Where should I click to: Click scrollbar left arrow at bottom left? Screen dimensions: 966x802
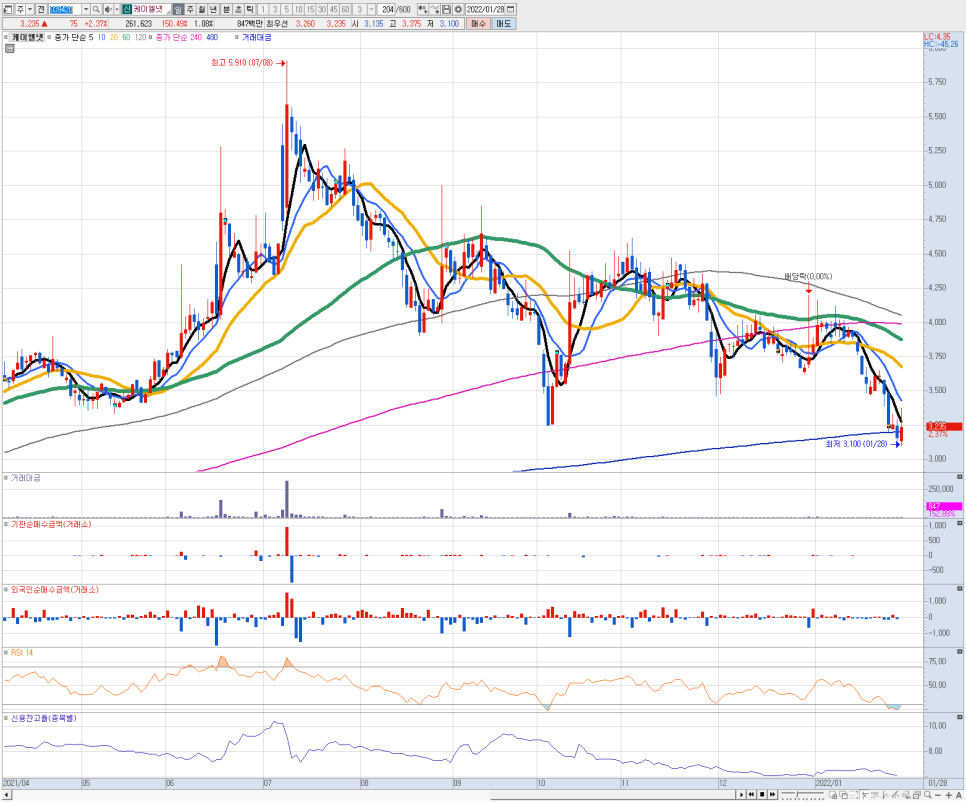[6, 795]
